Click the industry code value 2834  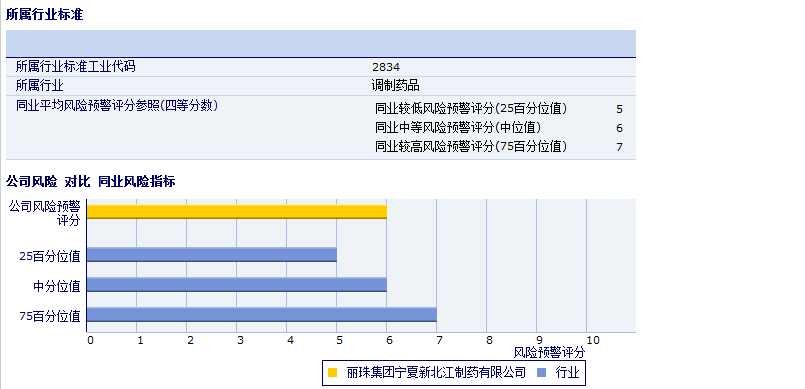[x=386, y=67]
